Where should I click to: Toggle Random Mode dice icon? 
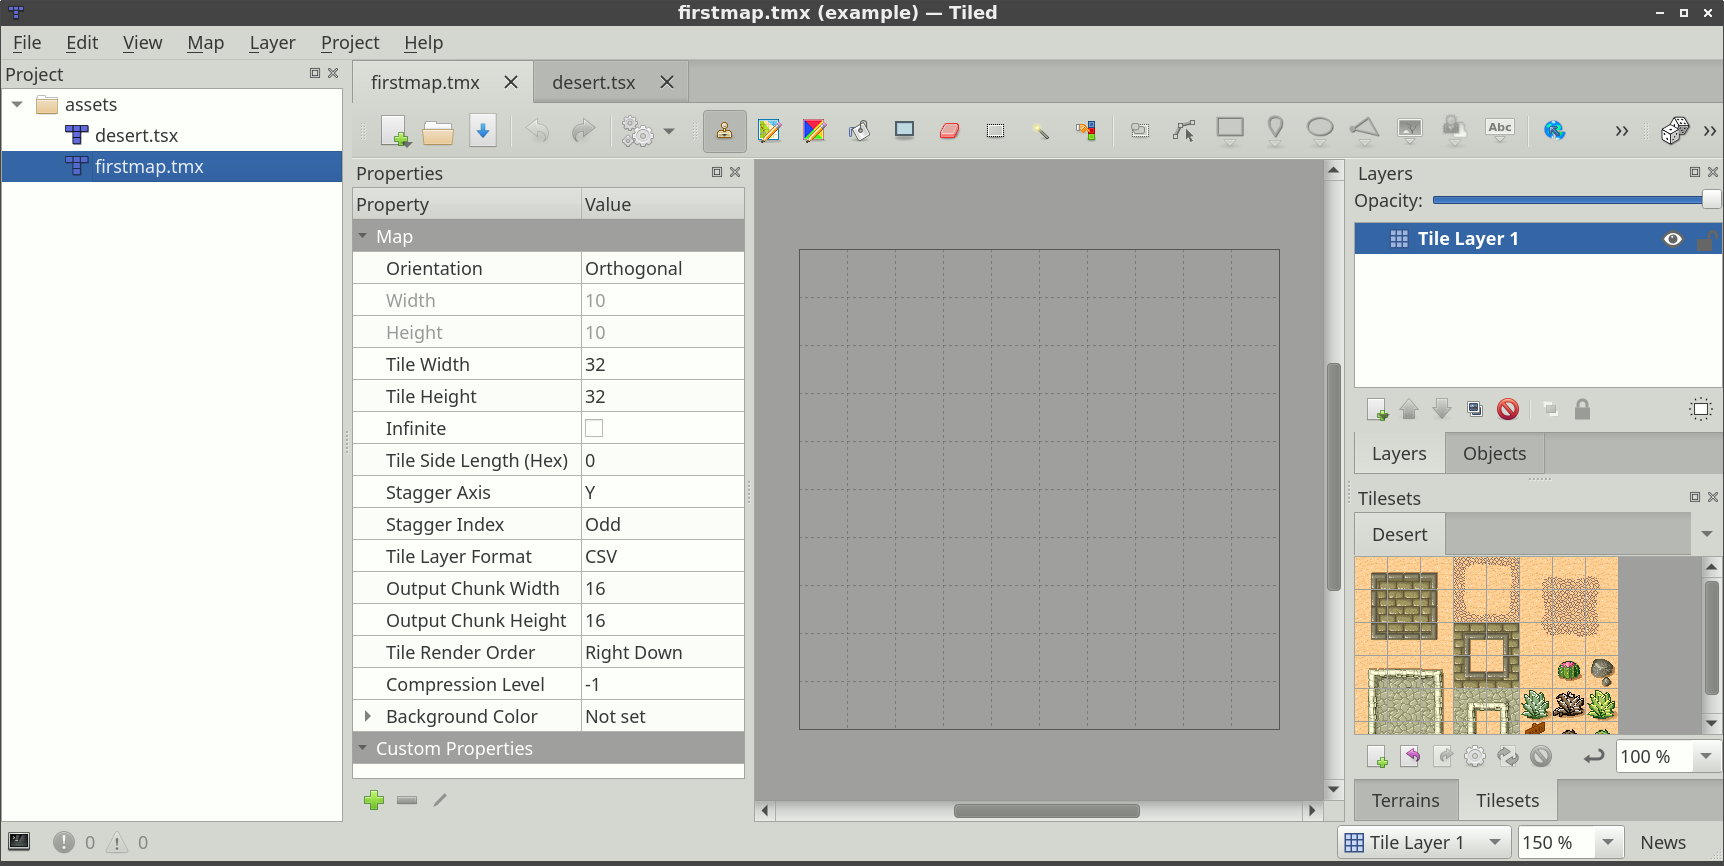1675,131
